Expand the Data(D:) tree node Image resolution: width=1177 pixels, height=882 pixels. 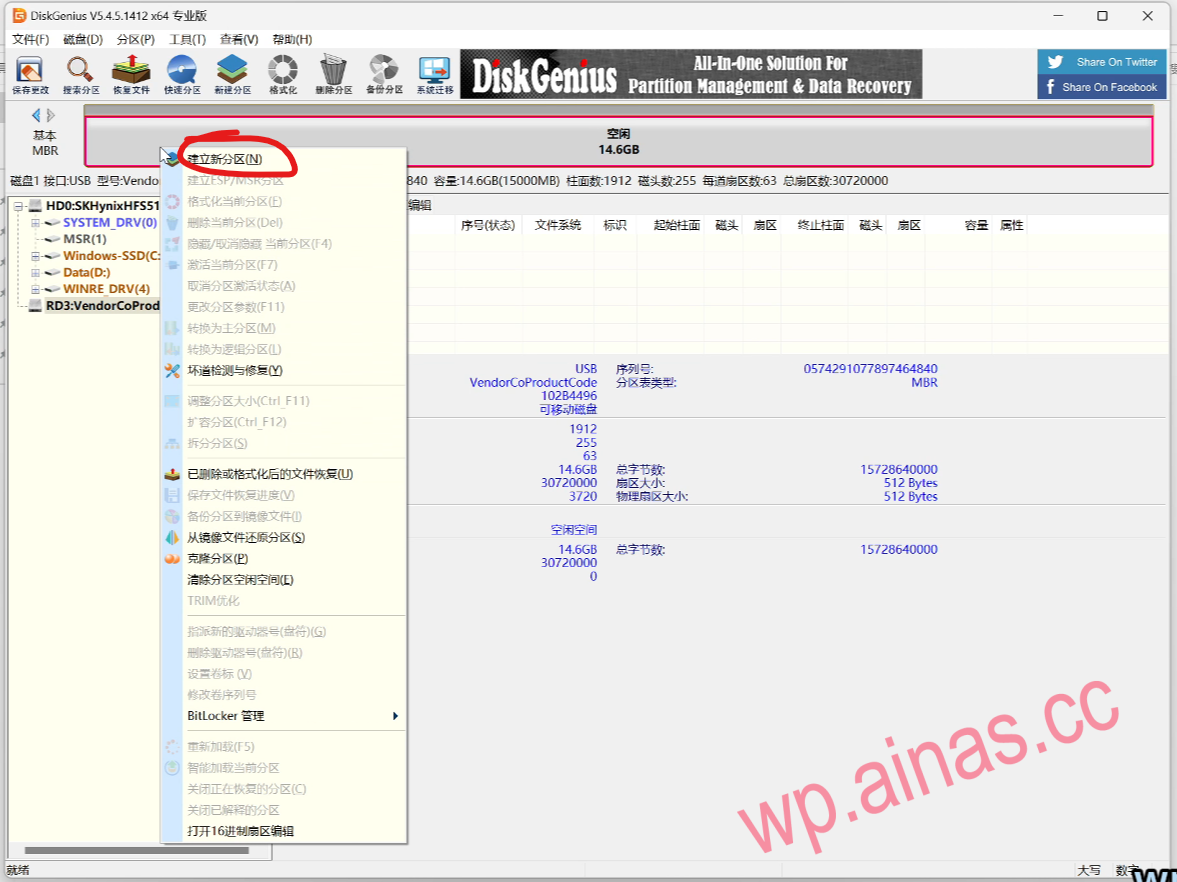[x=35, y=272]
